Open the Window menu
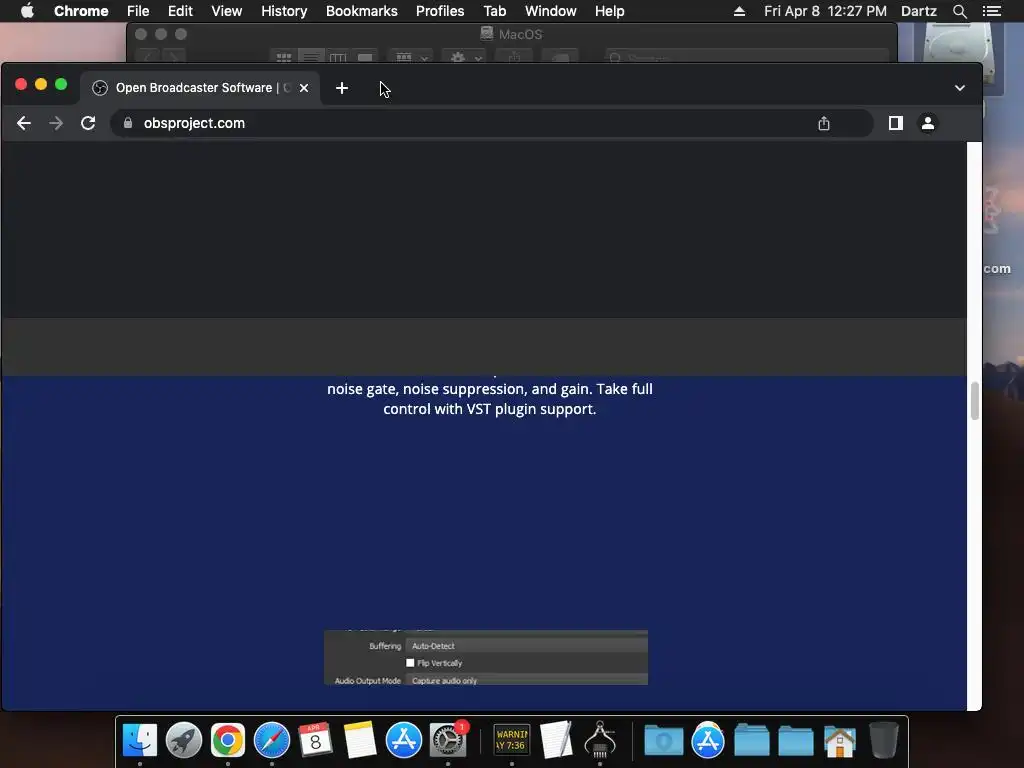This screenshot has height=768, width=1024. click(x=551, y=11)
